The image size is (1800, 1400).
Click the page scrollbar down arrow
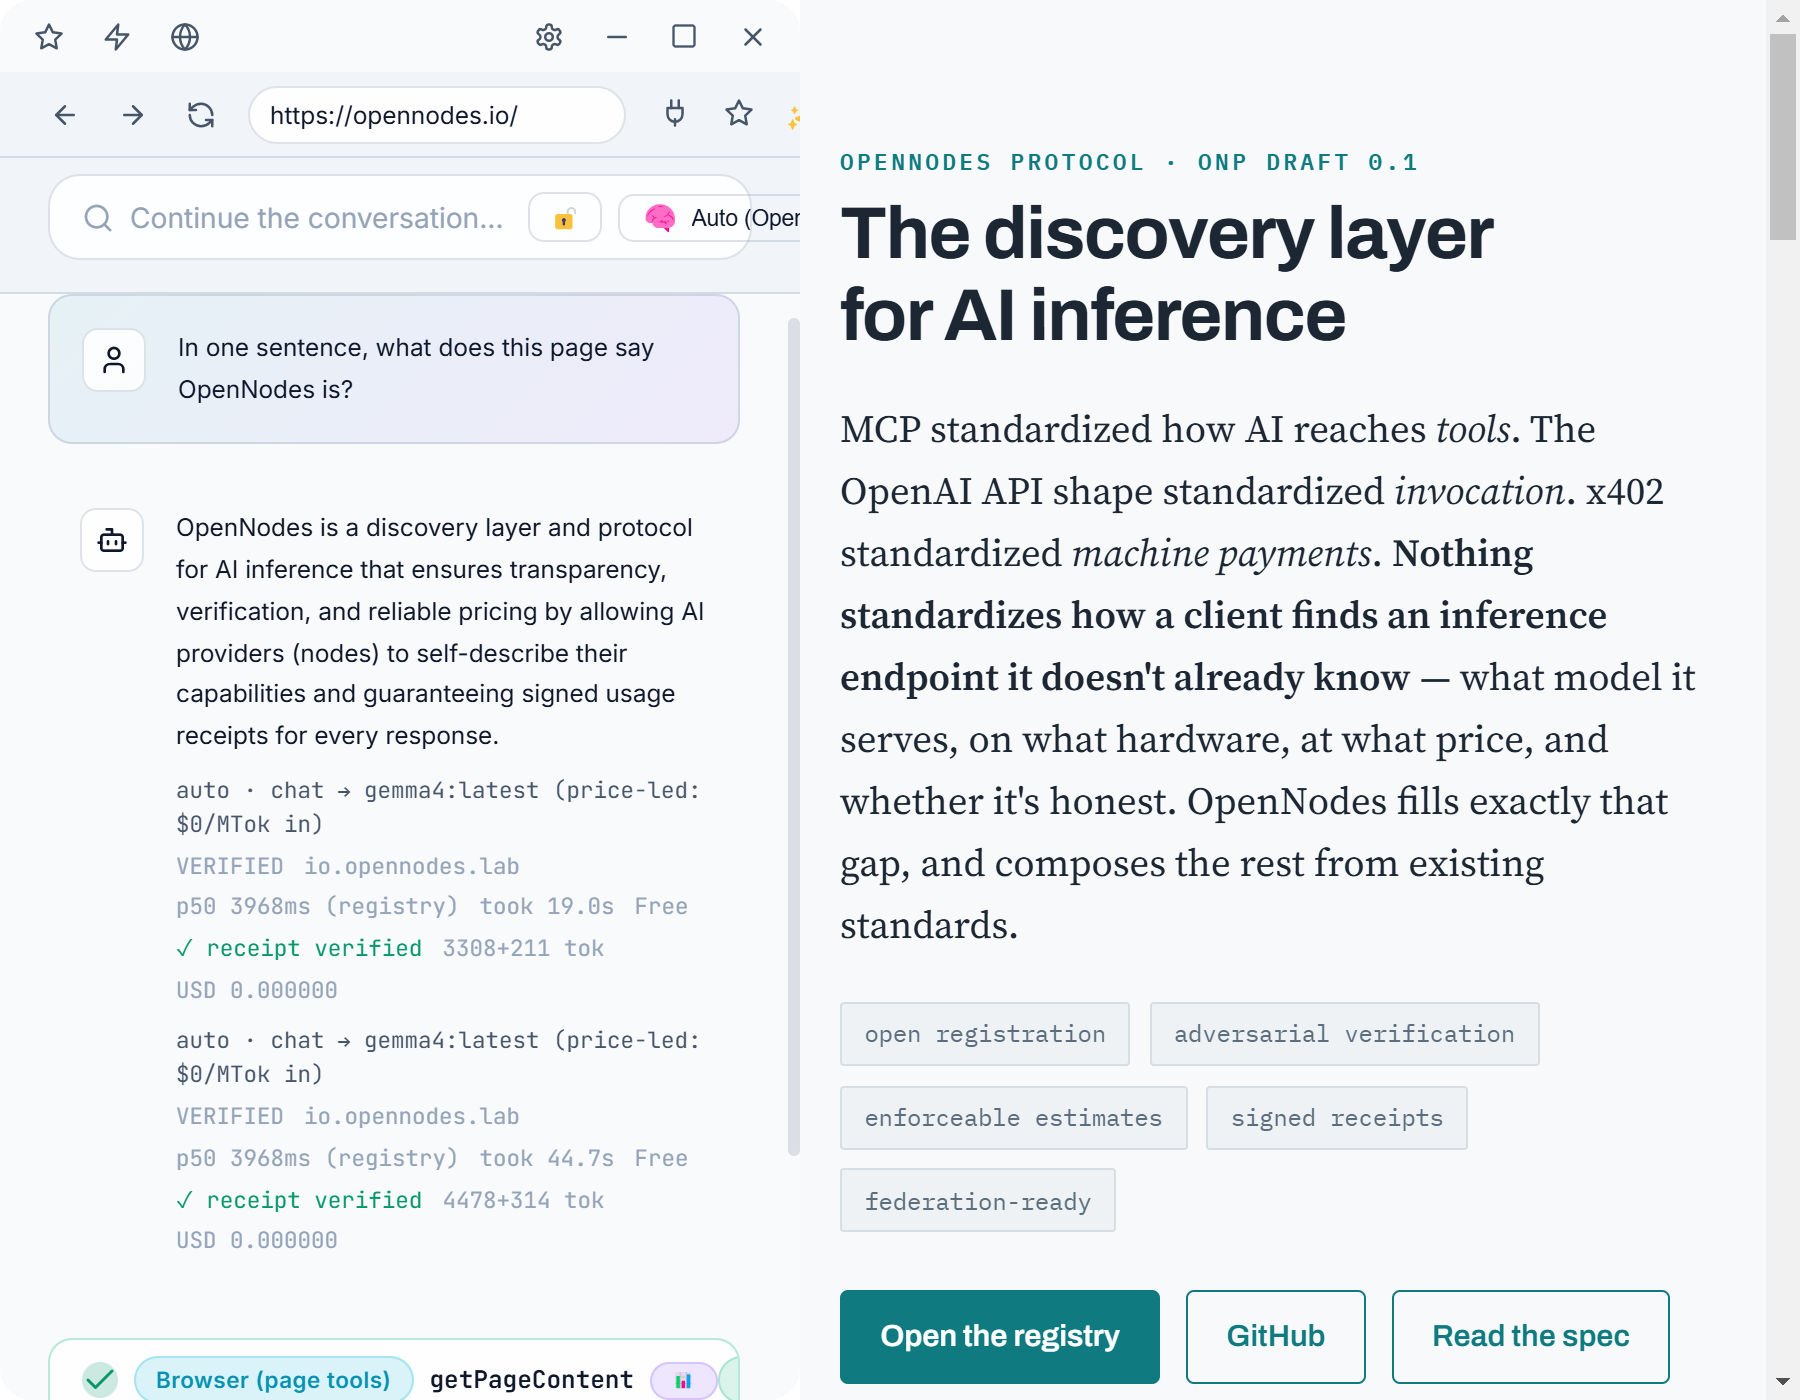coord(1783,1382)
